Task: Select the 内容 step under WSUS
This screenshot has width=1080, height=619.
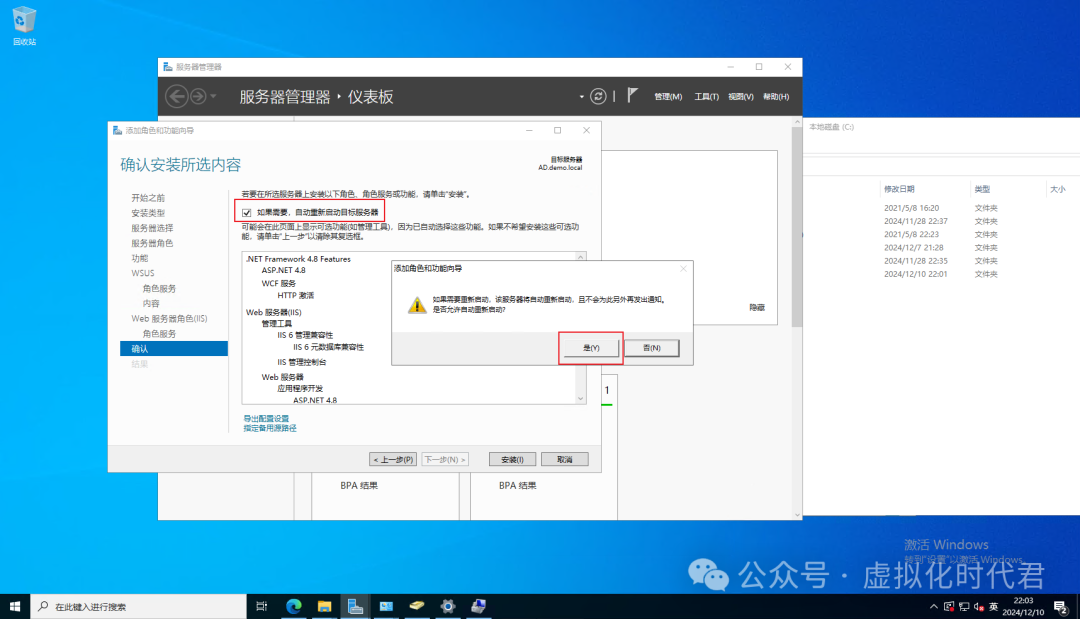Action: point(151,303)
